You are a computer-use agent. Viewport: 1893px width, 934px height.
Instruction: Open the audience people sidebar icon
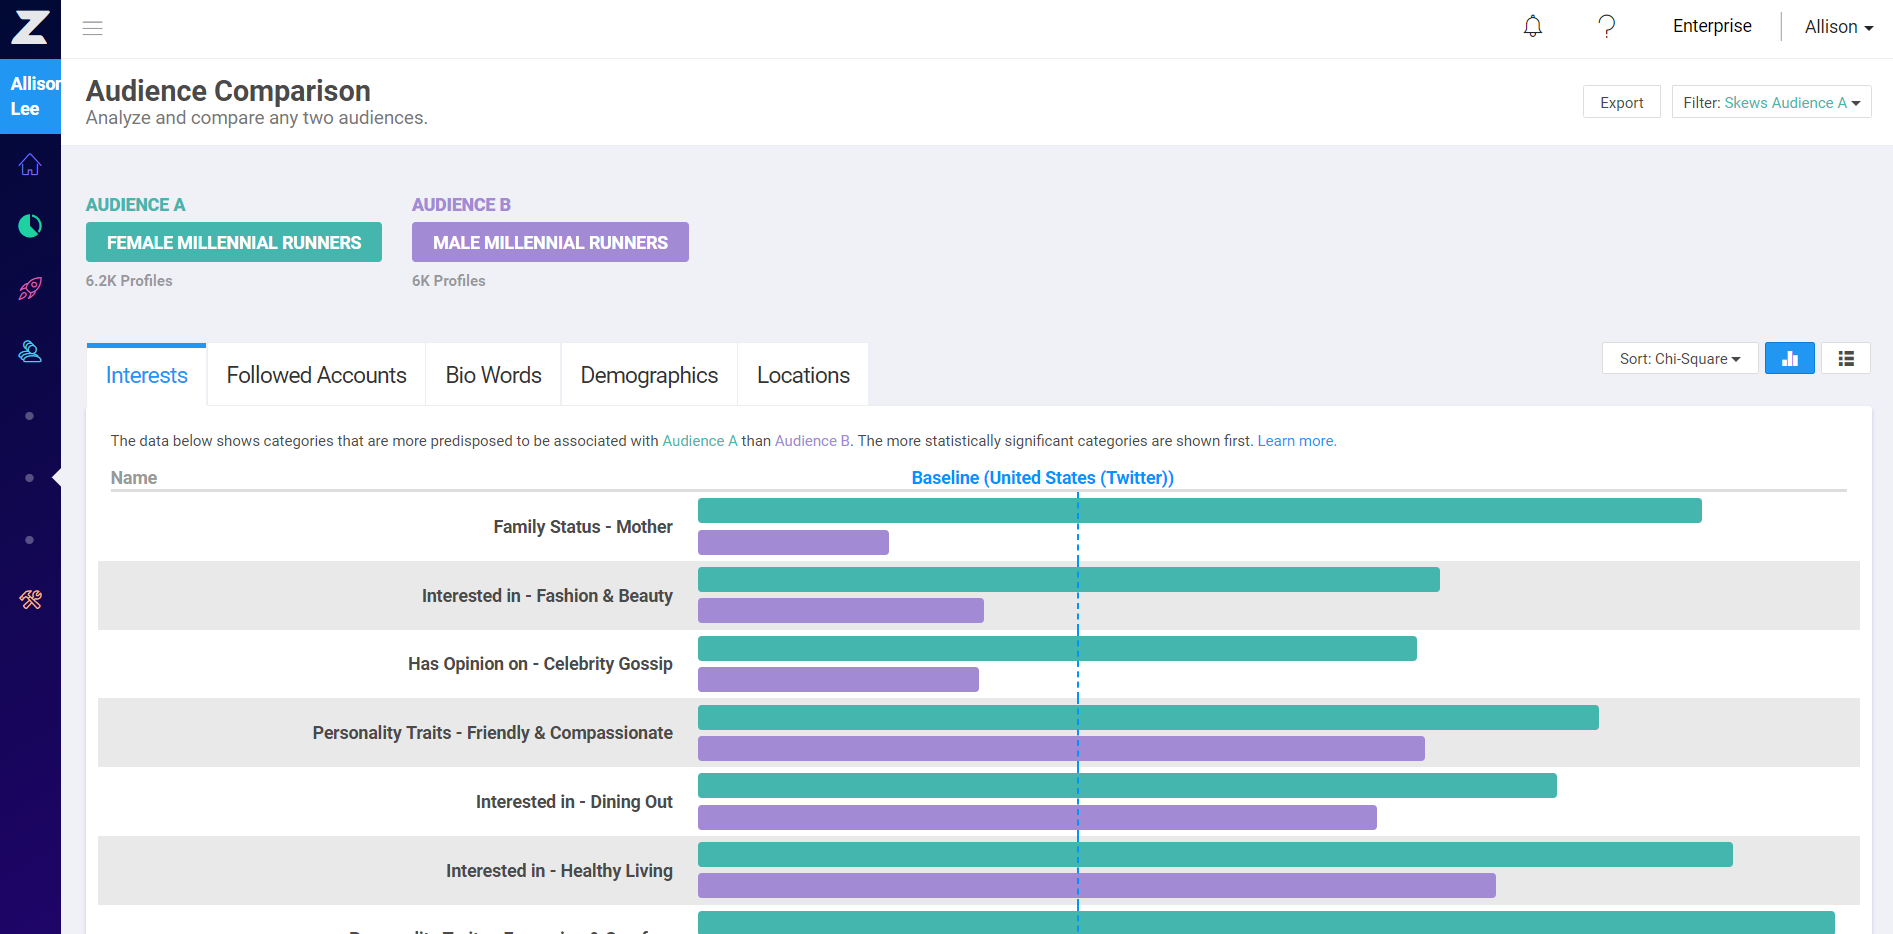[x=30, y=351]
